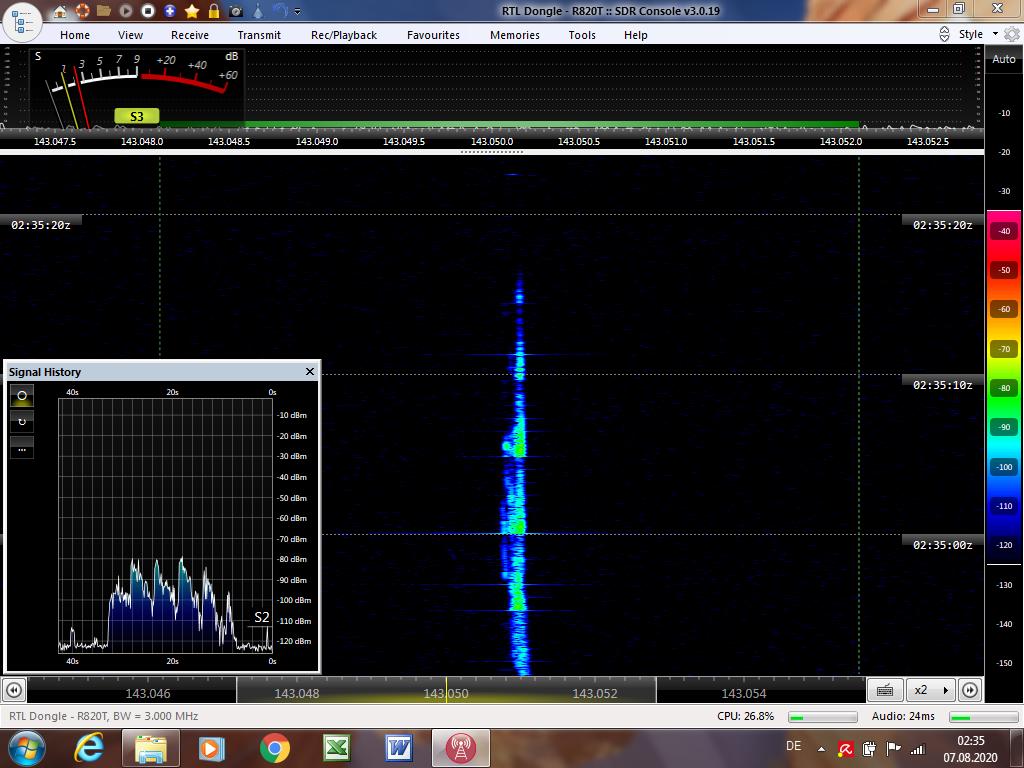1024x768 pixels.
Task: Open the x2 zoom dropdown
Action: tap(931, 690)
